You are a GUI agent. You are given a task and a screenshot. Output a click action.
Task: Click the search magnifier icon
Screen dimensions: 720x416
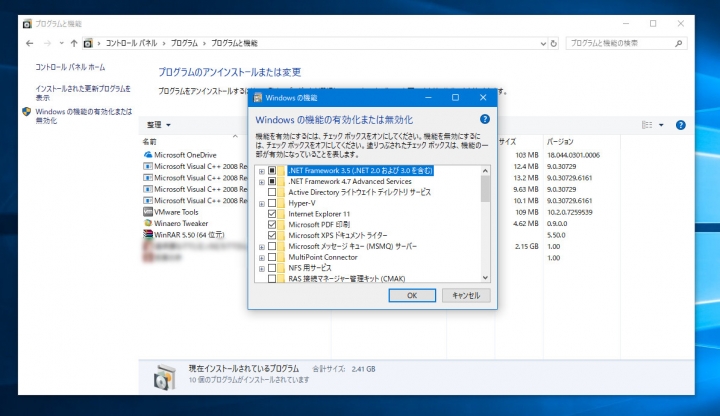pos(679,43)
